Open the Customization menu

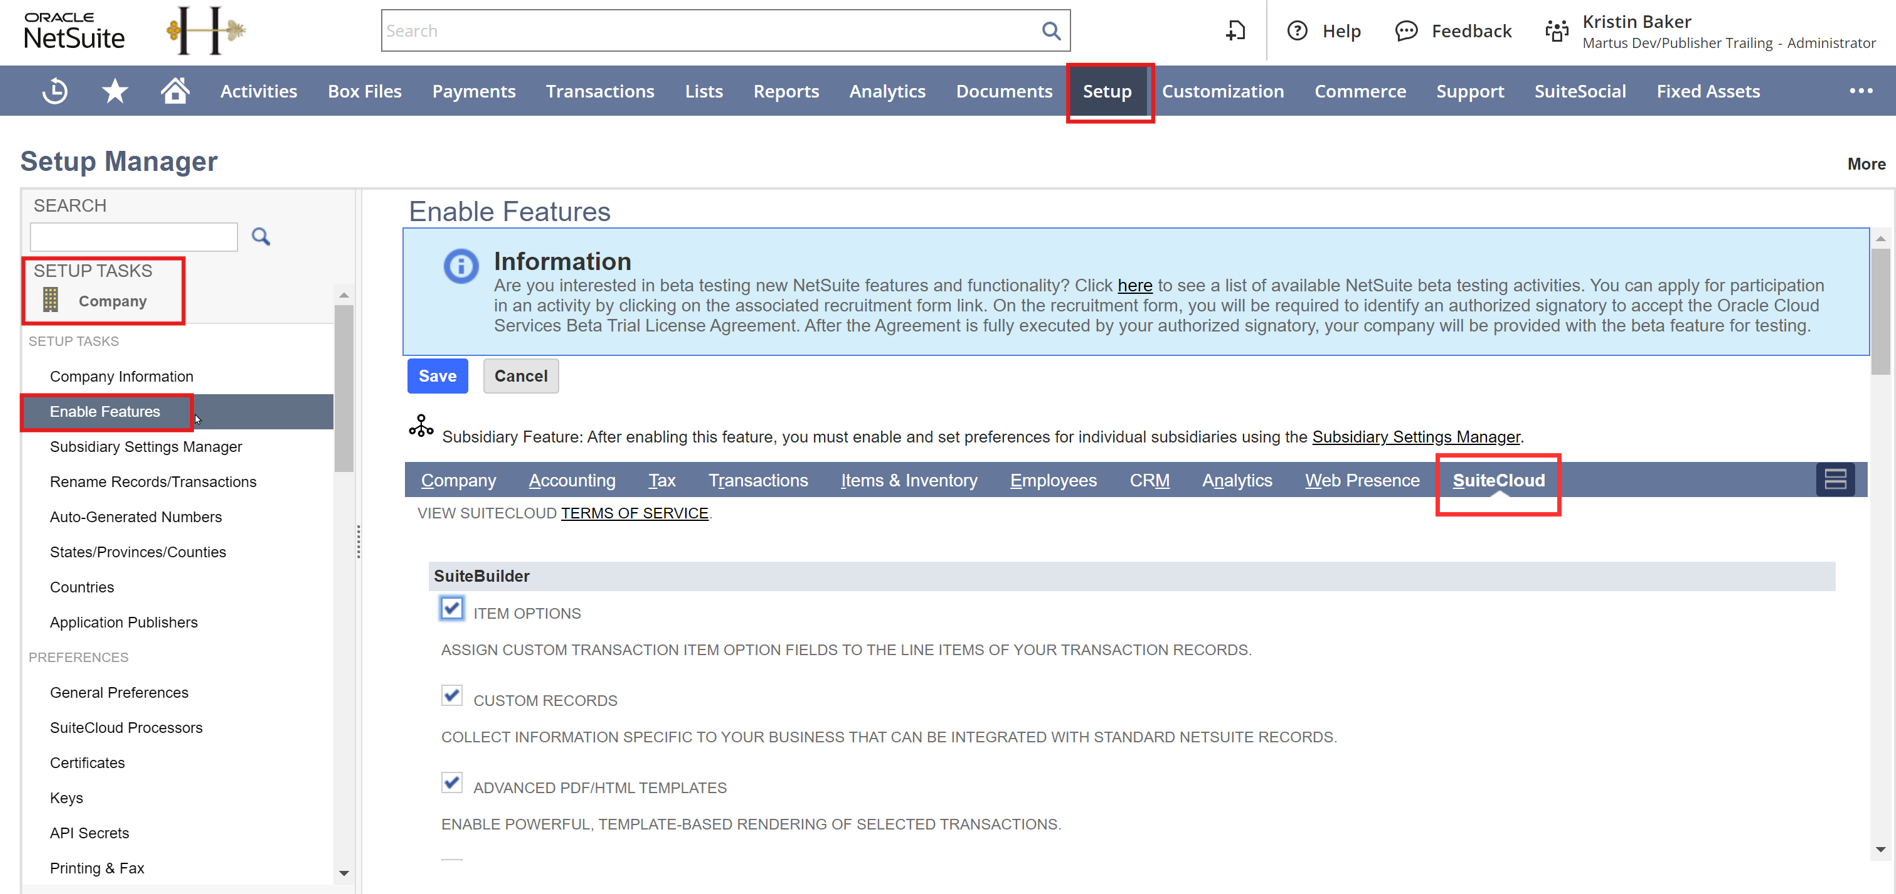point(1223,91)
